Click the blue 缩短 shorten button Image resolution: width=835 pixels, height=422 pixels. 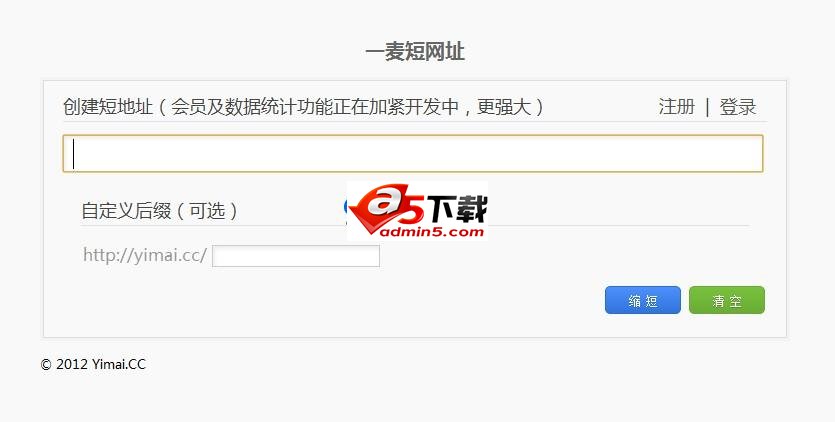pyautogui.click(x=643, y=300)
